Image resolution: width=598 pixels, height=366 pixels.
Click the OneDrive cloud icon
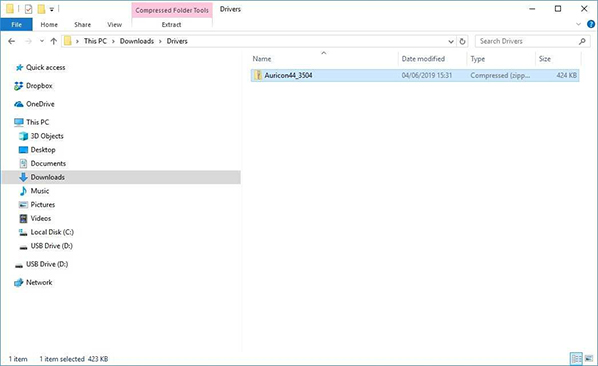(x=18, y=104)
